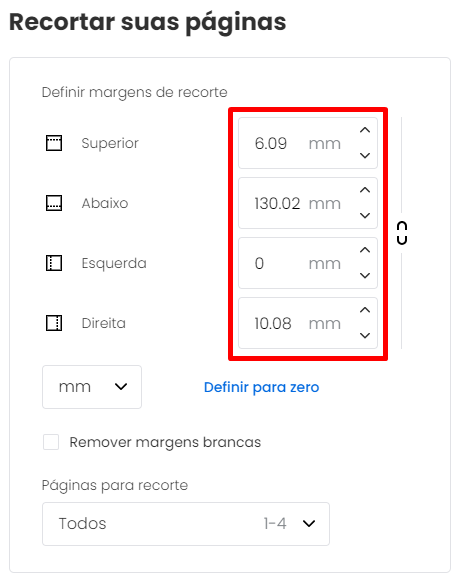Open the Páginas para recorte dropdown

[186, 524]
